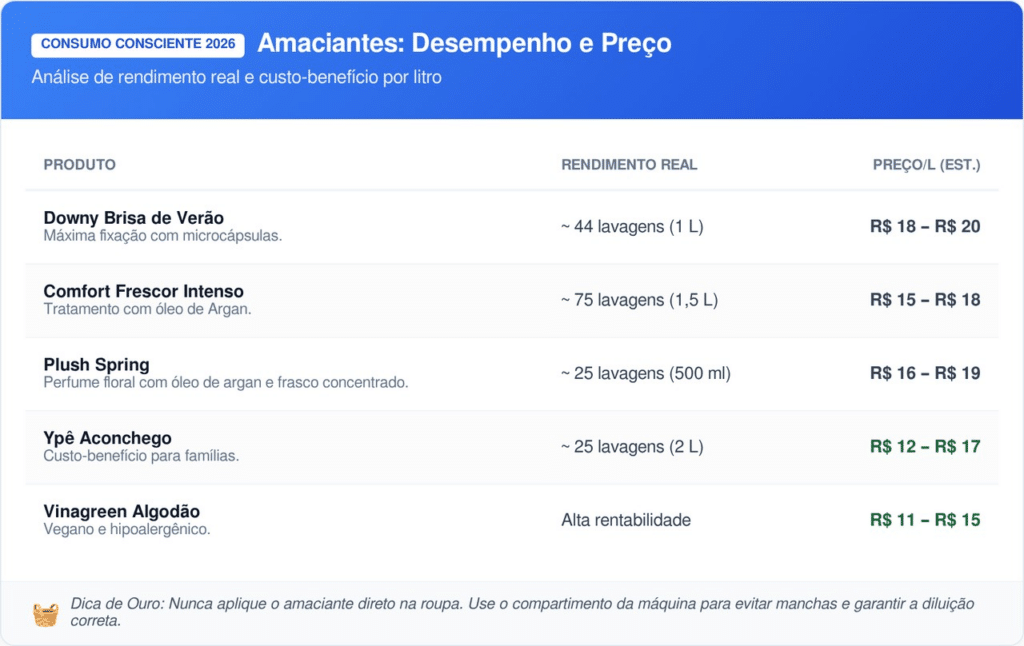
Task: Click the Produto column header
Action: click(80, 165)
